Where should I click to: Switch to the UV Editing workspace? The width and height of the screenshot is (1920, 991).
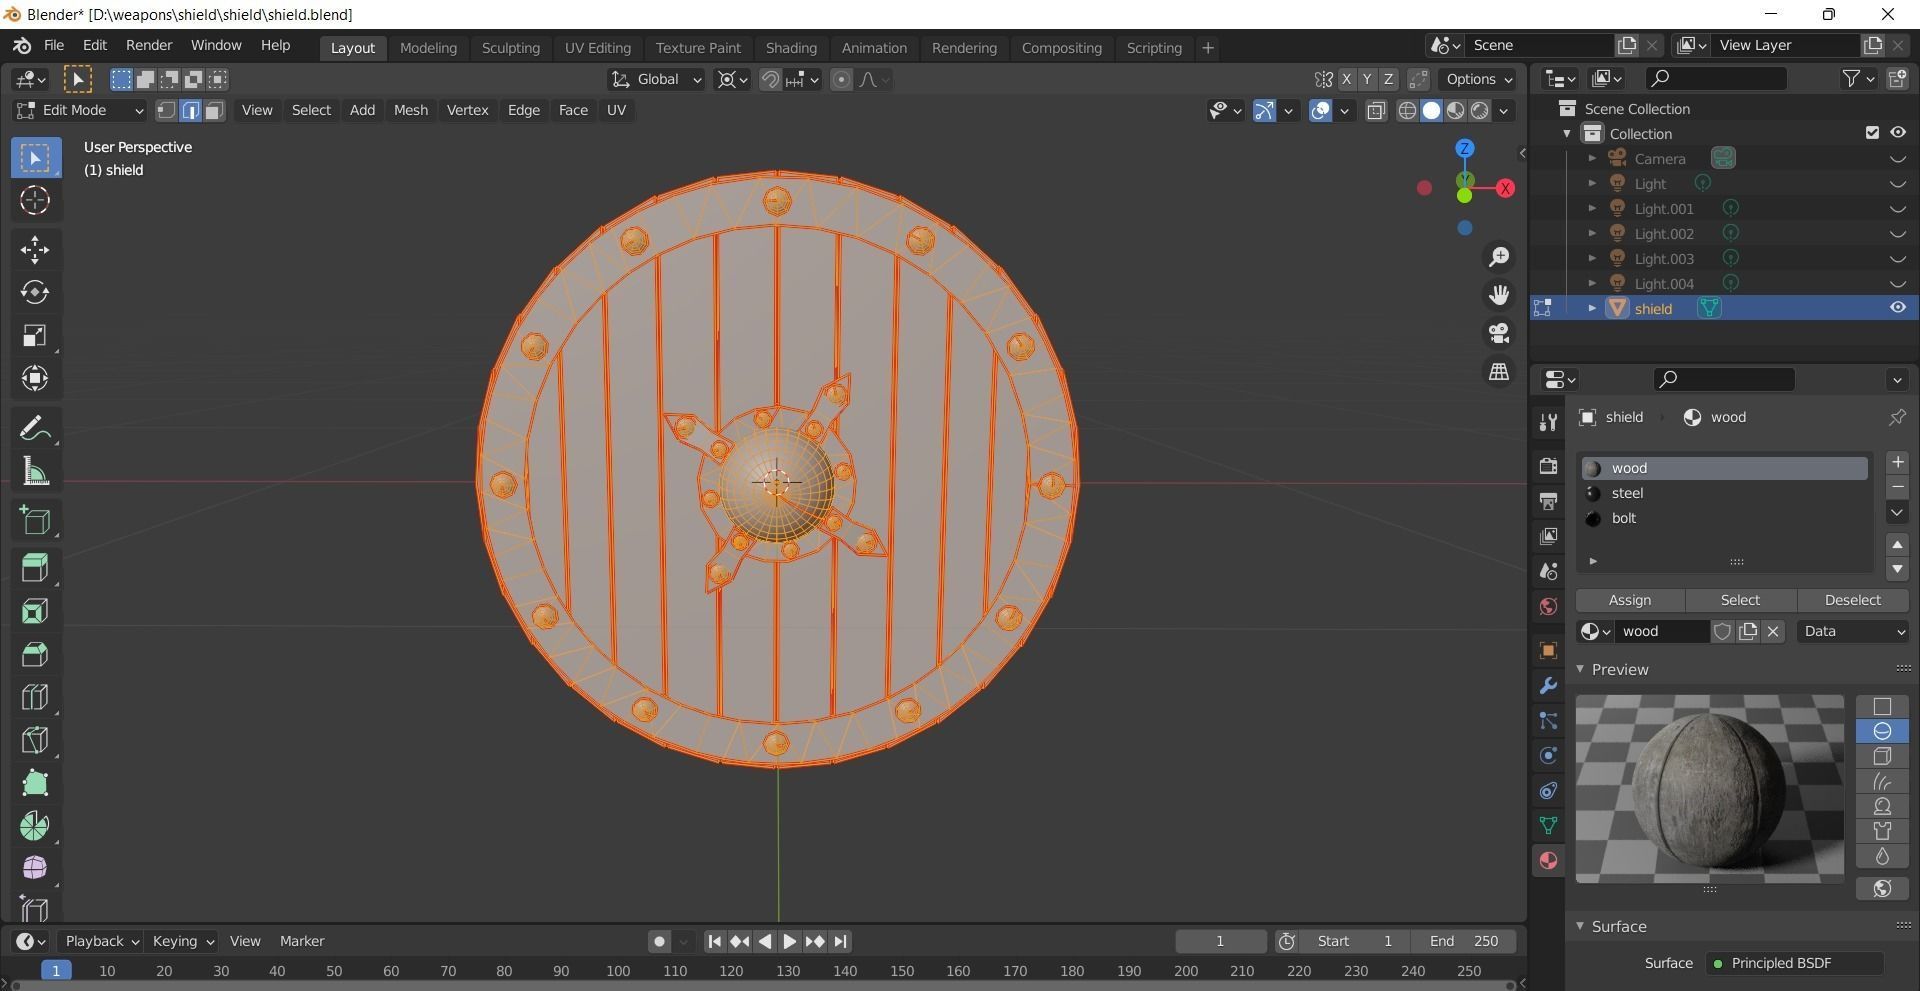pyautogui.click(x=597, y=48)
